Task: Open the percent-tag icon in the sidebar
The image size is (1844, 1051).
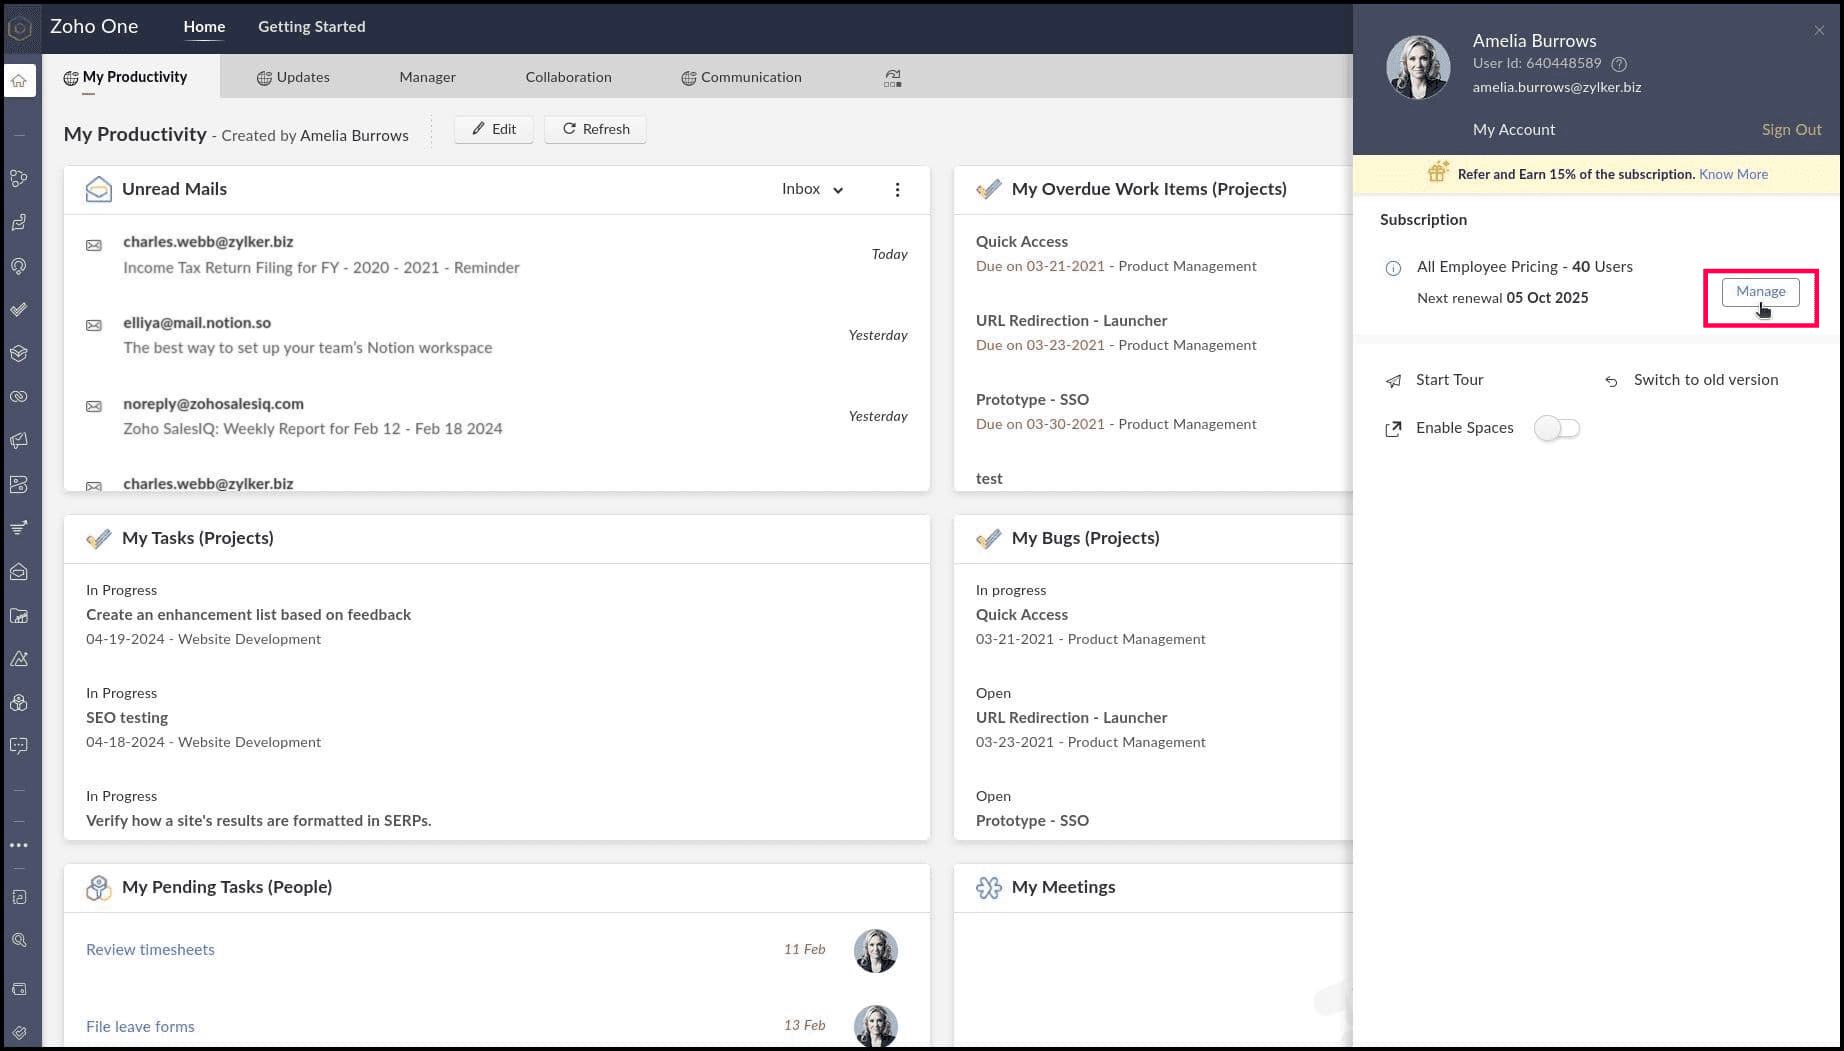Action: [19, 485]
